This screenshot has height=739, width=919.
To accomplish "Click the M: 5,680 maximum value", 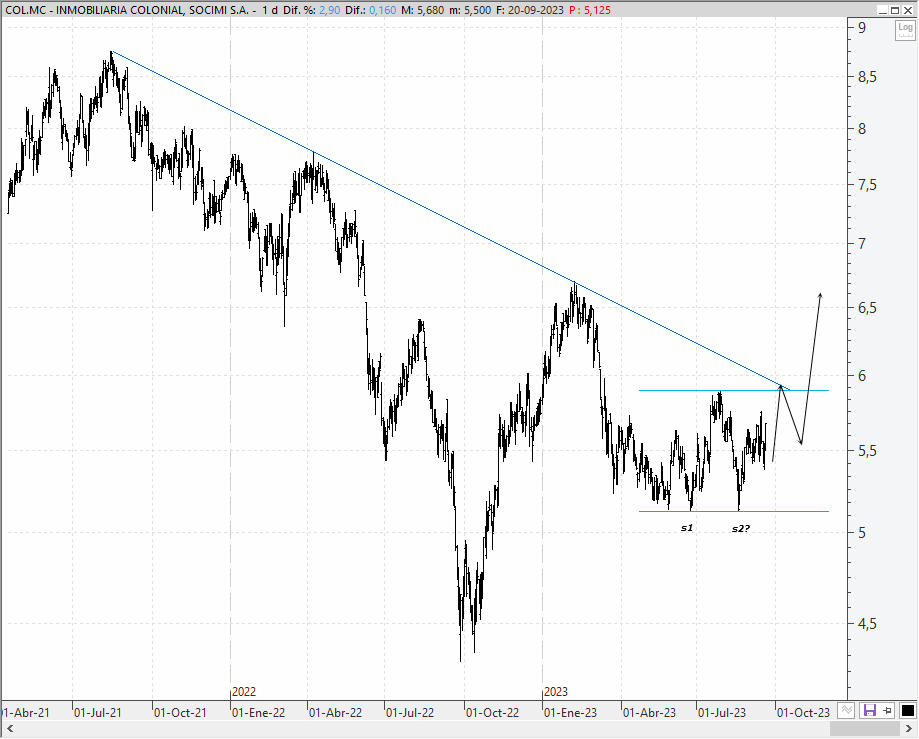I will (x=423, y=10).
